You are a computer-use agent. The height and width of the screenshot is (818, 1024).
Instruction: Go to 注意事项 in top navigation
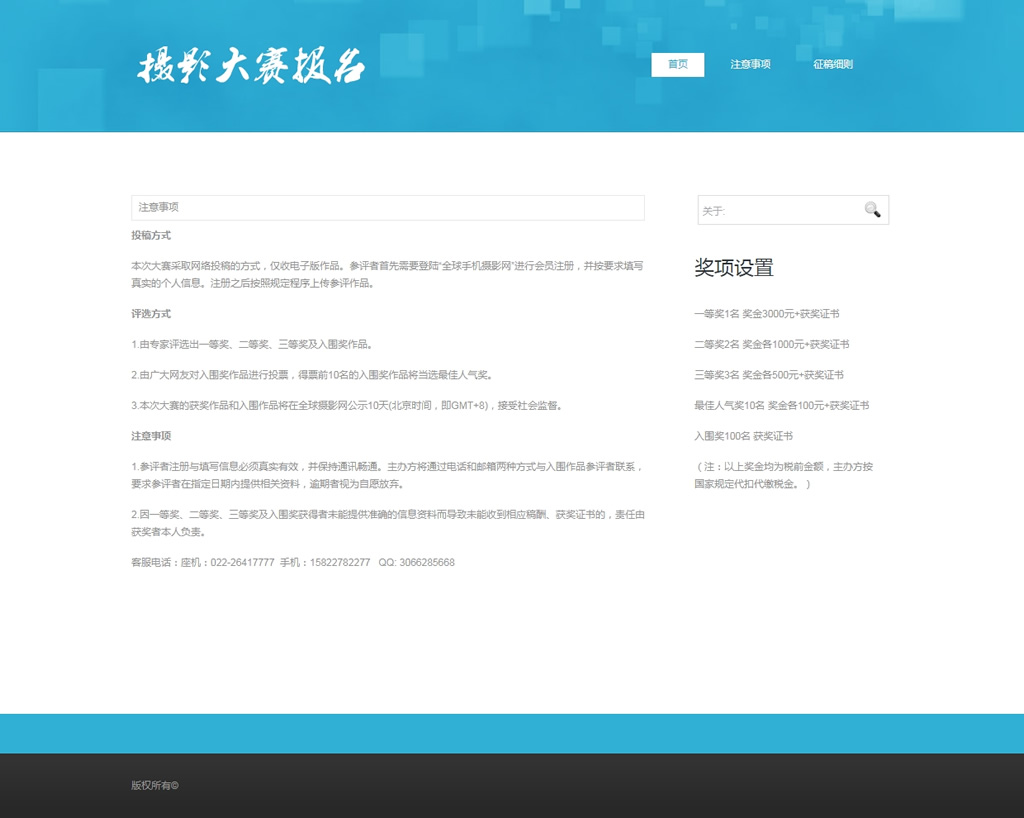click(x=750, y=65)
